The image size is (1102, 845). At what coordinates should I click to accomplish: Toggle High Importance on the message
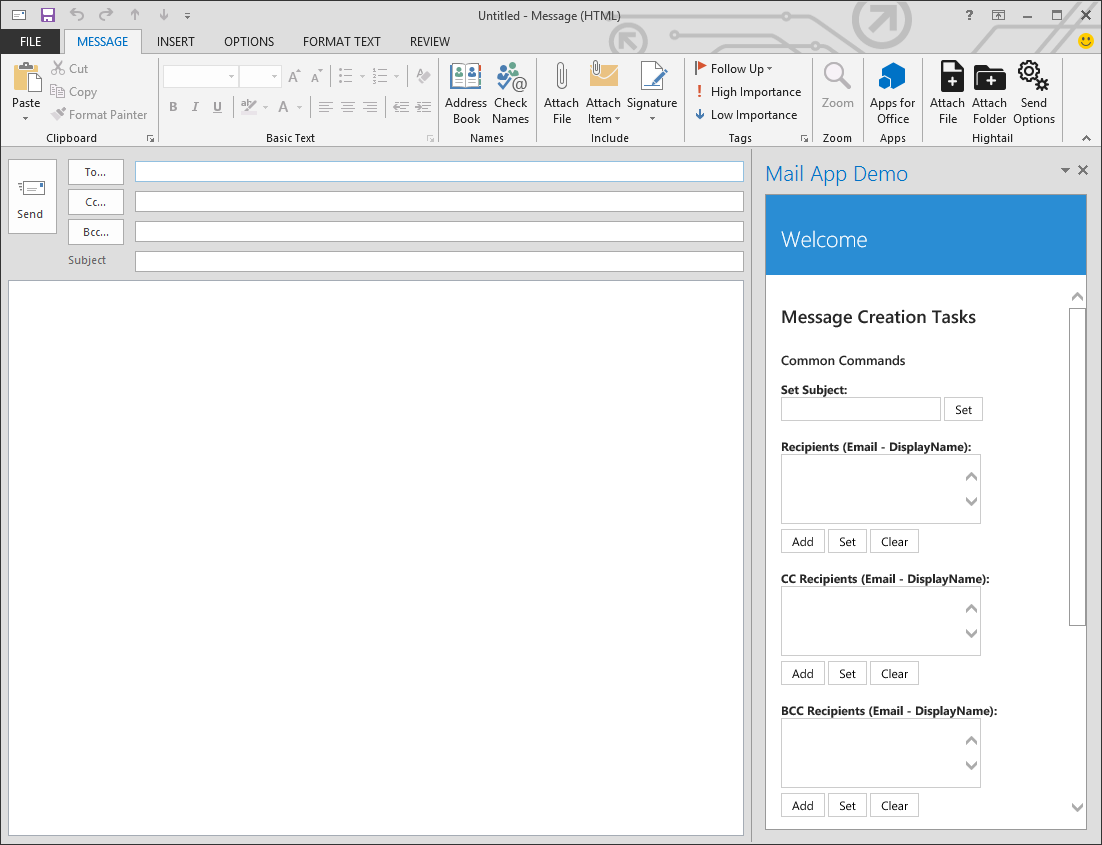coord(748,91)
